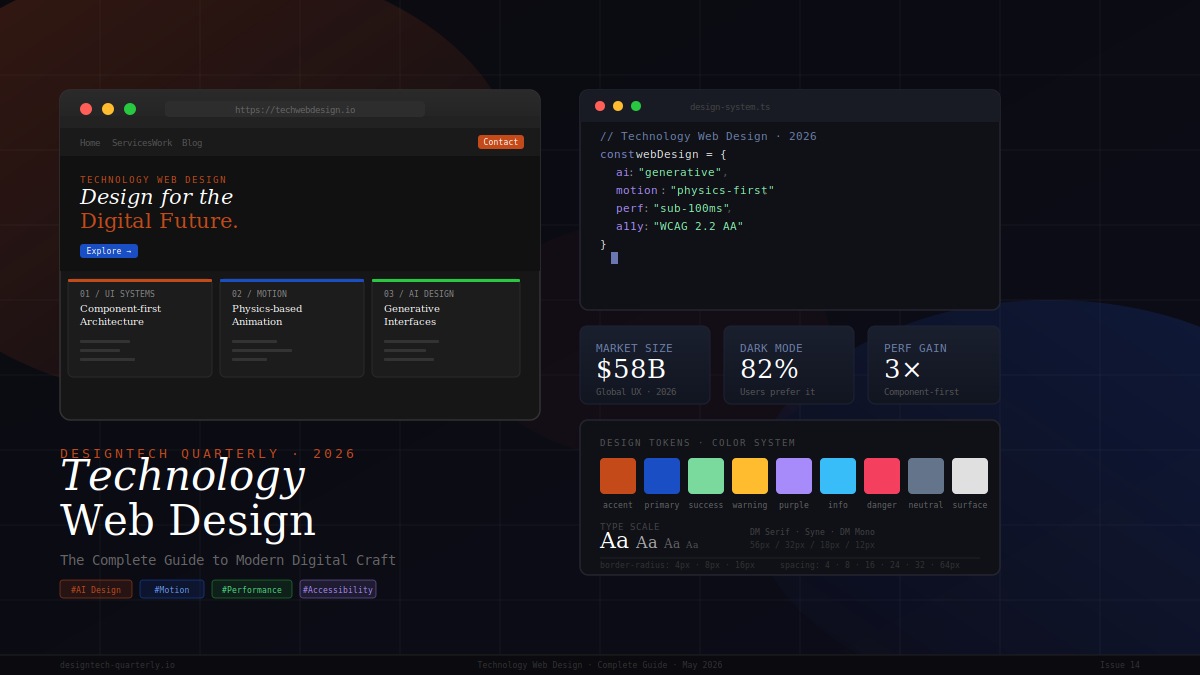1200x675 pixels.
Task: Select the surface white swatch
Action: pyautogui.click(x=970, y=476)
